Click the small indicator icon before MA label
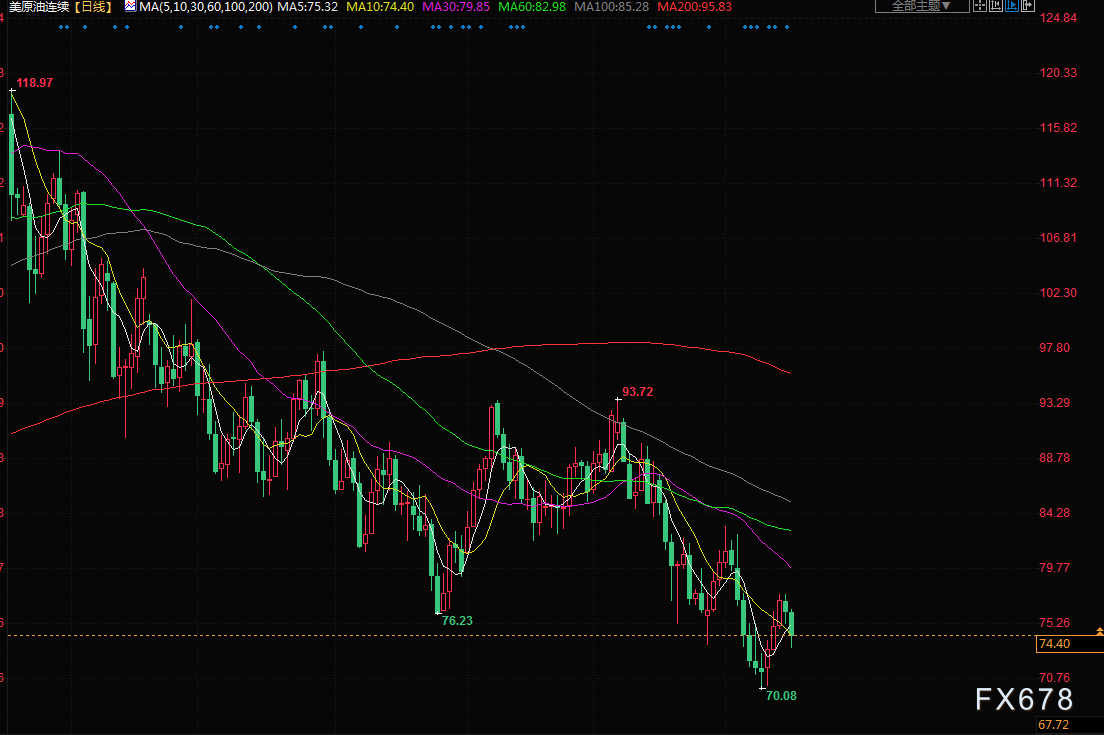Screen dimensions: 1104x735 (x=131, y=6)
